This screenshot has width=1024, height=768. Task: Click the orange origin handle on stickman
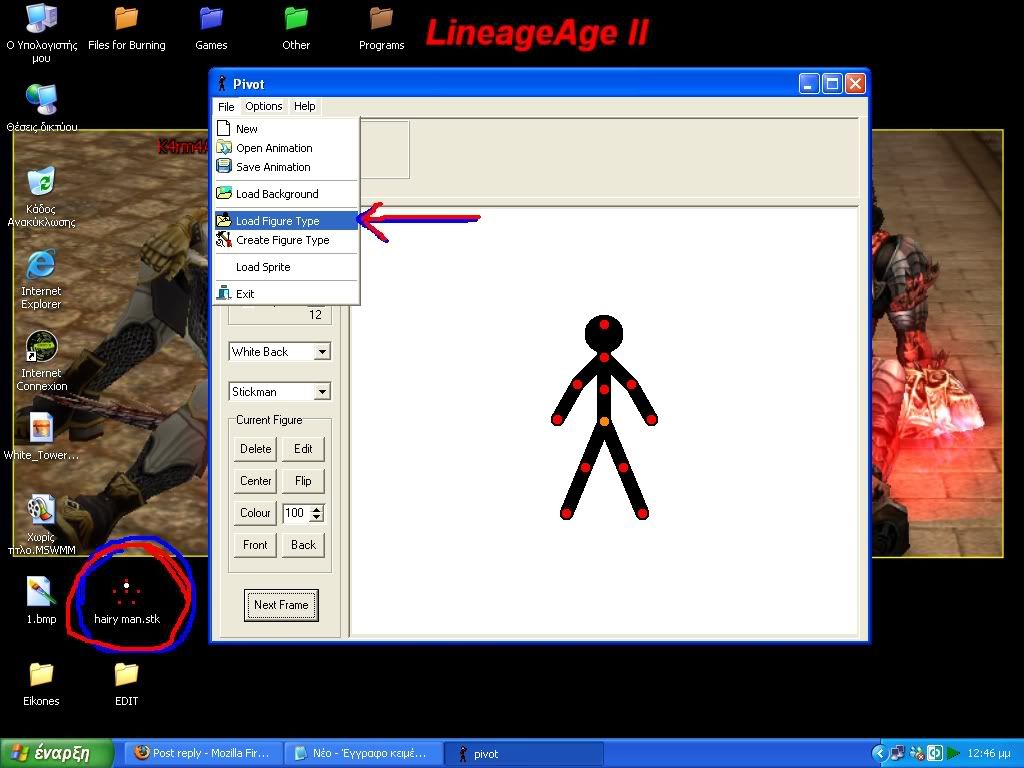[x=604, y=422]
